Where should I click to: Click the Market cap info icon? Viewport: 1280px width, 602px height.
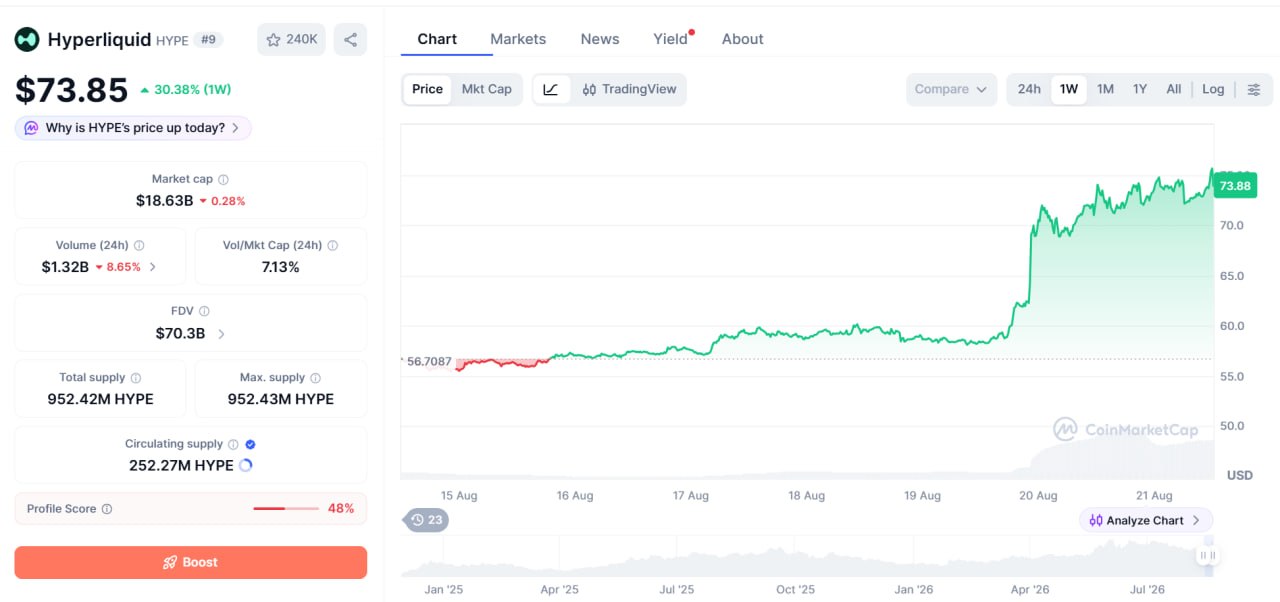pyautogui.click(x=223, y=179)
